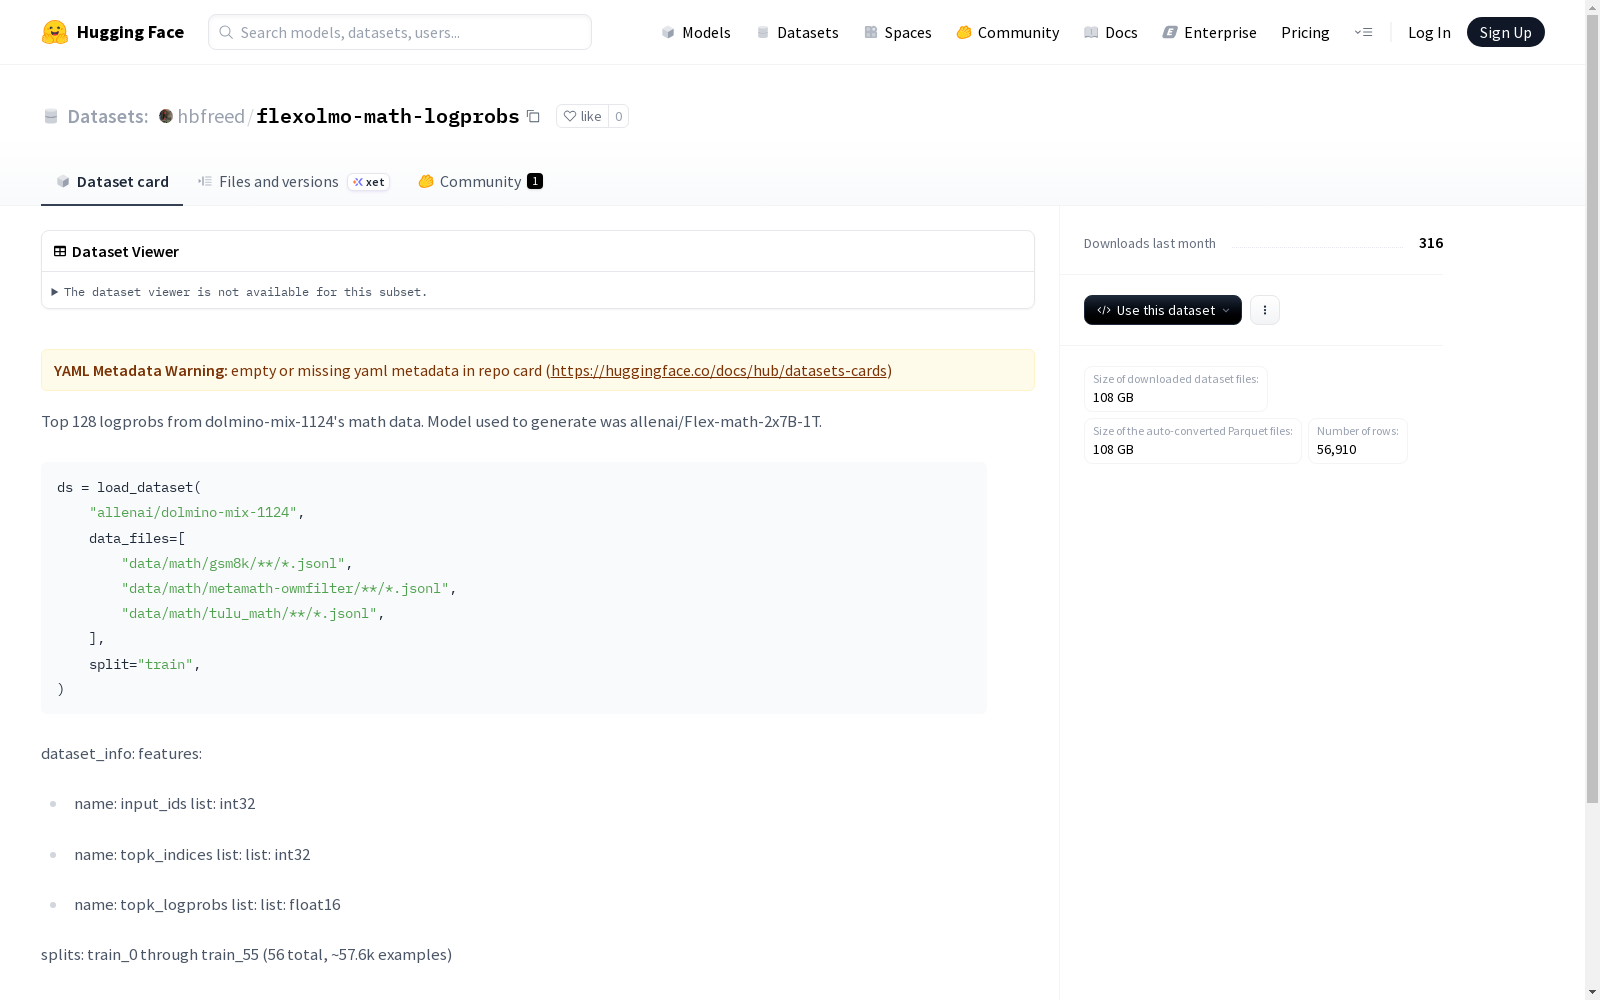Open the Docs page
Viewport: 1600px width, 1000px height.
[x=1111, y=32]
